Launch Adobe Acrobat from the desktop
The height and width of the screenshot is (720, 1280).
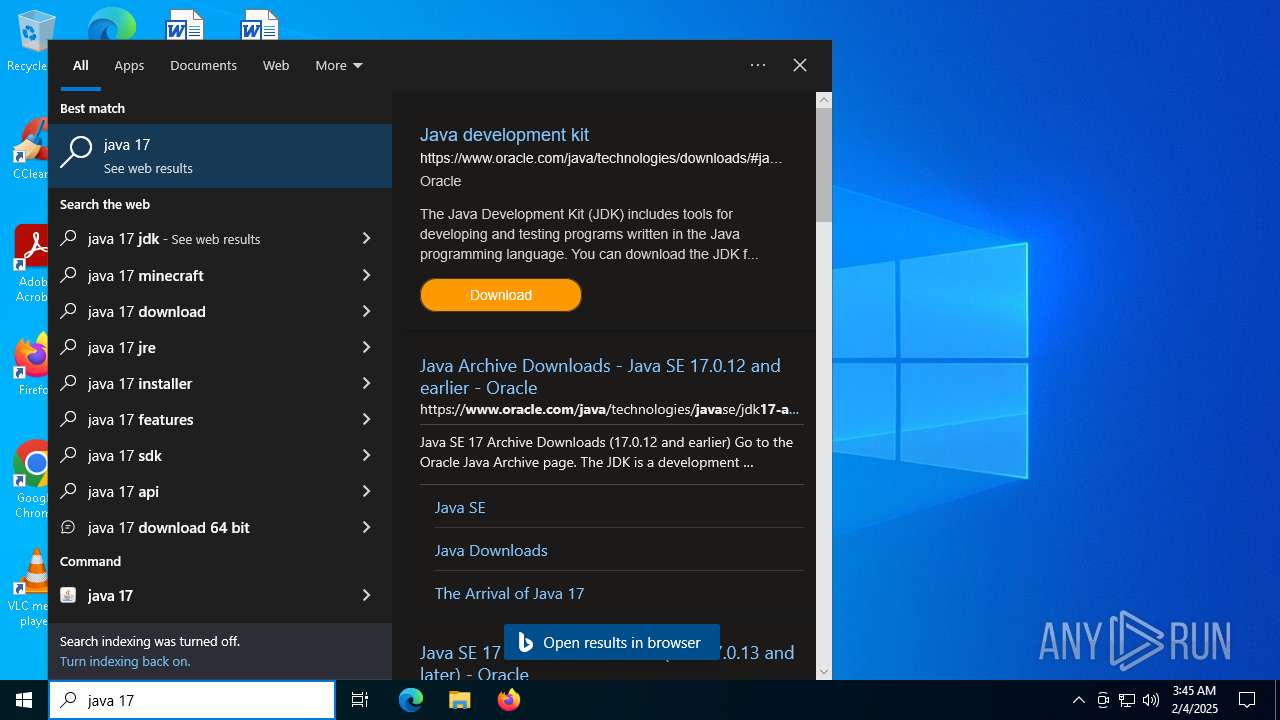(30, 263)
